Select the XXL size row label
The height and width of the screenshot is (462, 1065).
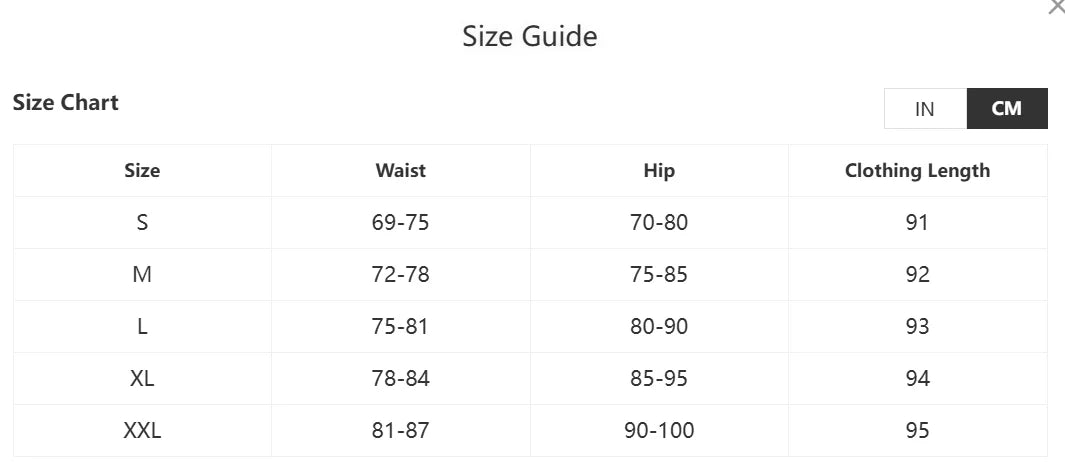(142, 431)
